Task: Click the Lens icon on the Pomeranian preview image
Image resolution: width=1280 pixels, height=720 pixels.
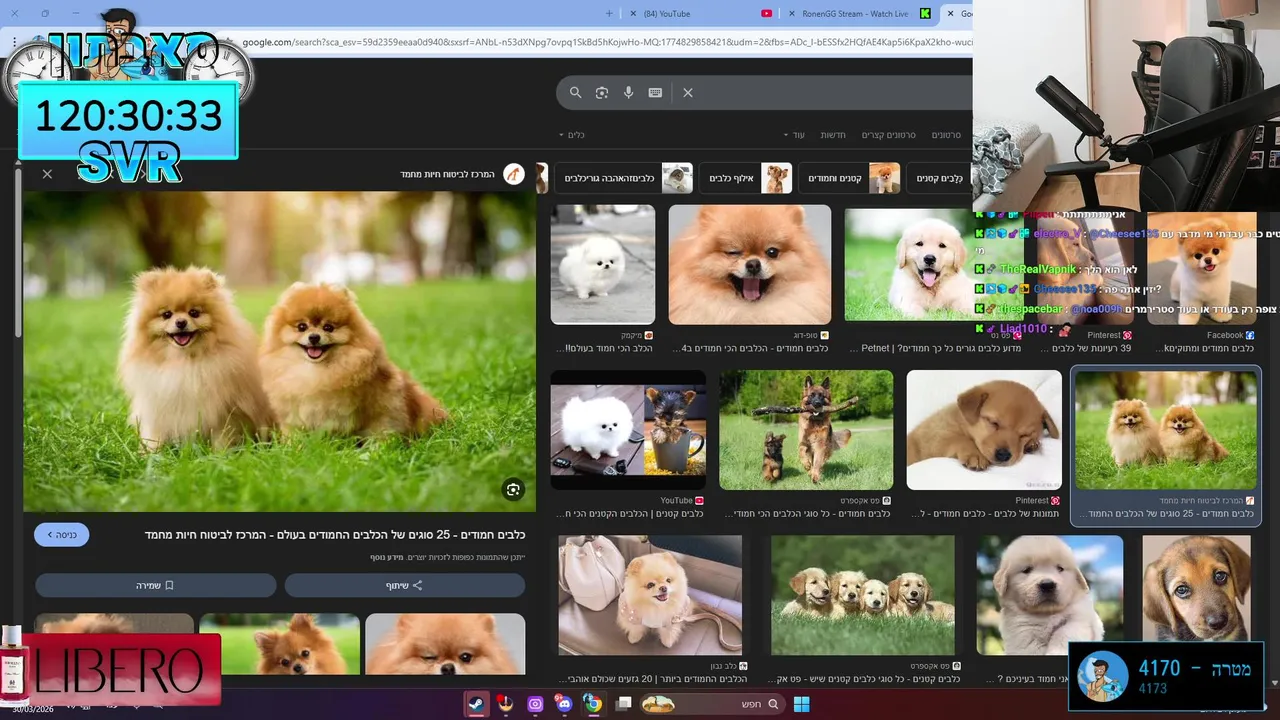Action: click(513, 489)
